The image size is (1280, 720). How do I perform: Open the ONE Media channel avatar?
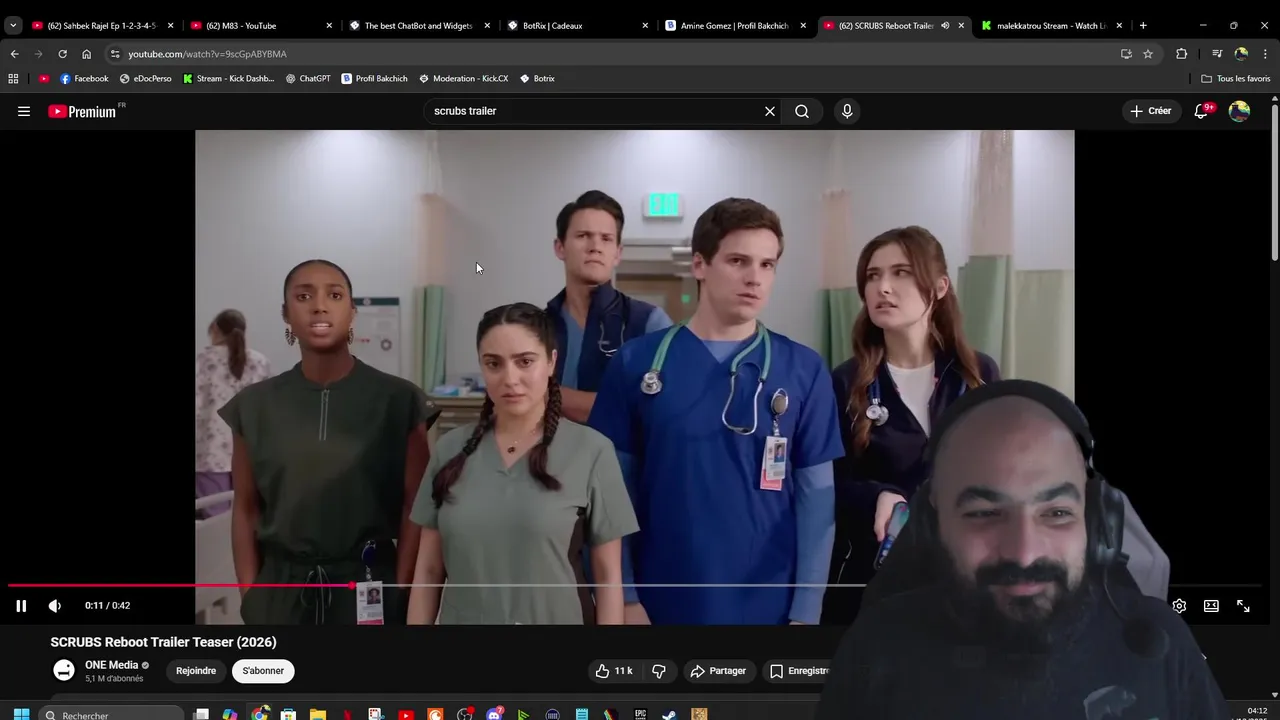64,671
